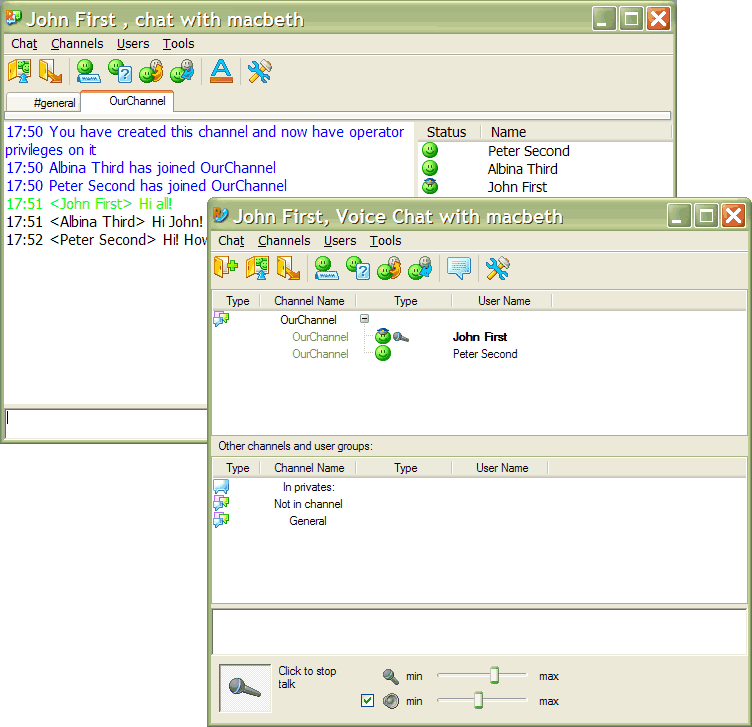Image resolution: width=752 pixels, height=727 pixels.
Task: Toggle the speaker volume checkbox
Action: tap(367, 701)
